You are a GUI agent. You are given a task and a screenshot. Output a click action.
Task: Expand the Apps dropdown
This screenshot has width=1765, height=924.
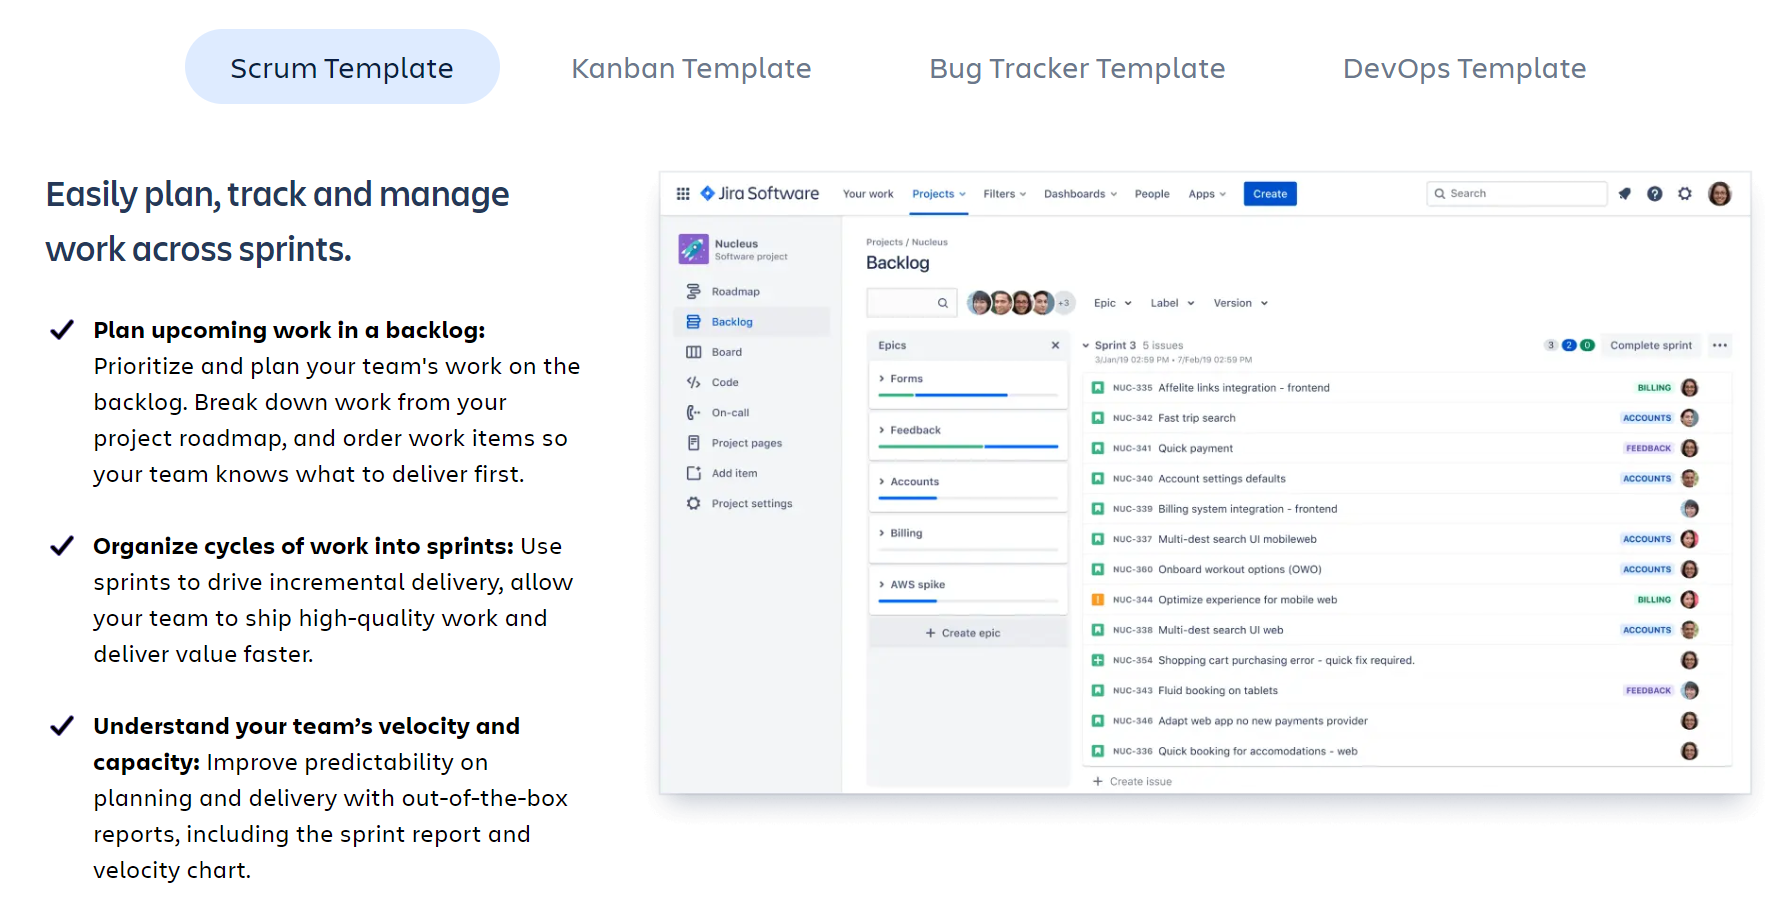coord(1207,194)
